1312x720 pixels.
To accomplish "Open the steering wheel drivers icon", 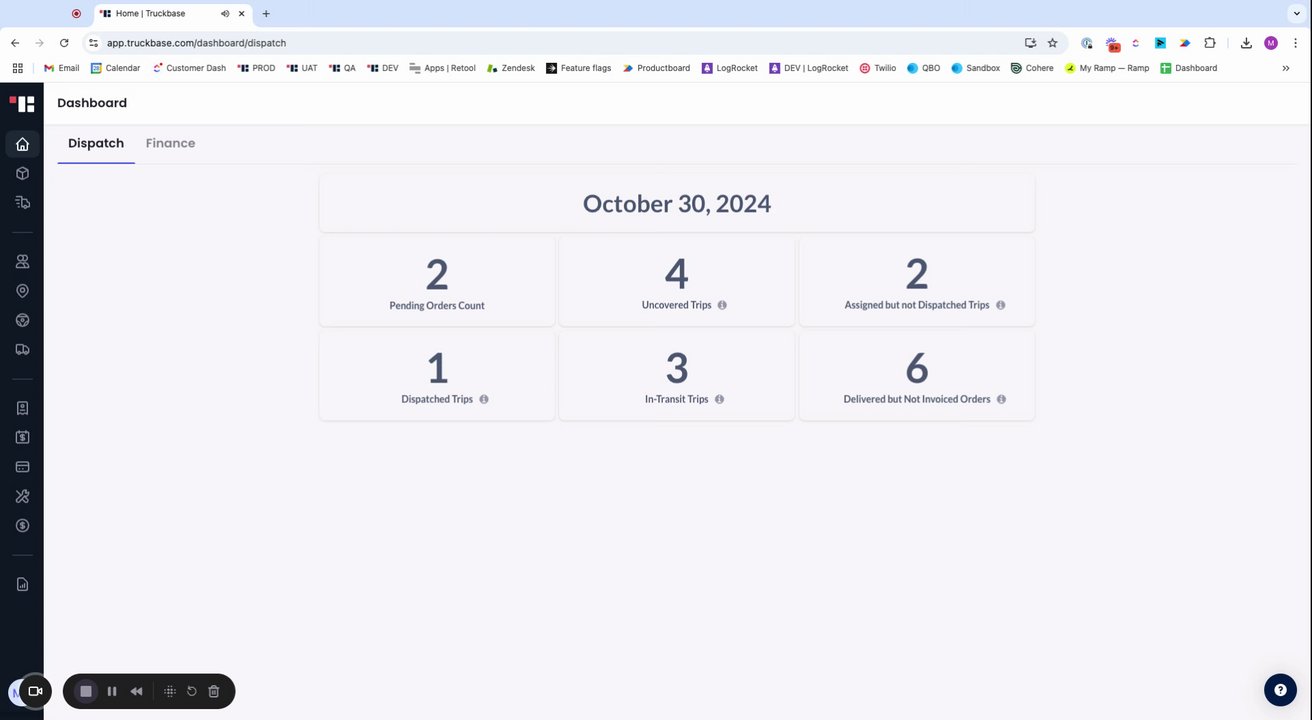I will [x=22, y=320].
